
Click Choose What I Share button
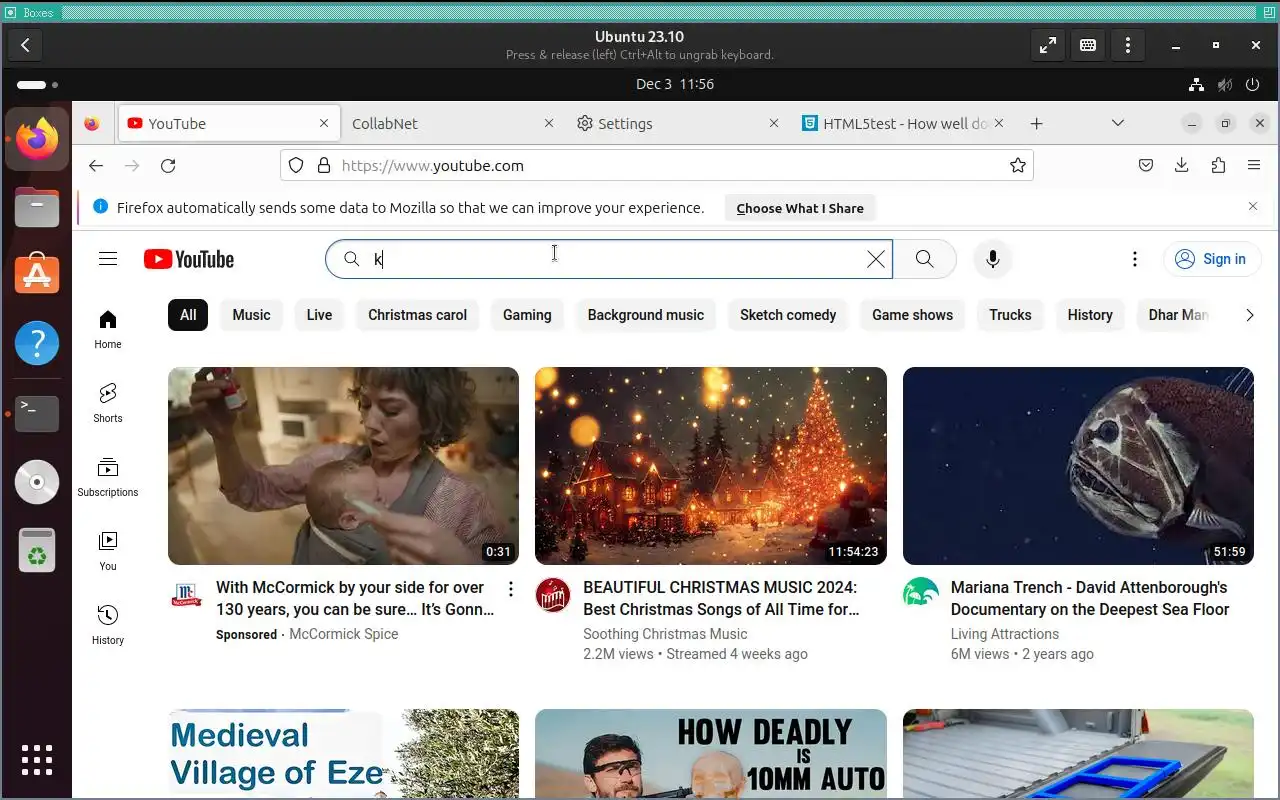point(800,208)
